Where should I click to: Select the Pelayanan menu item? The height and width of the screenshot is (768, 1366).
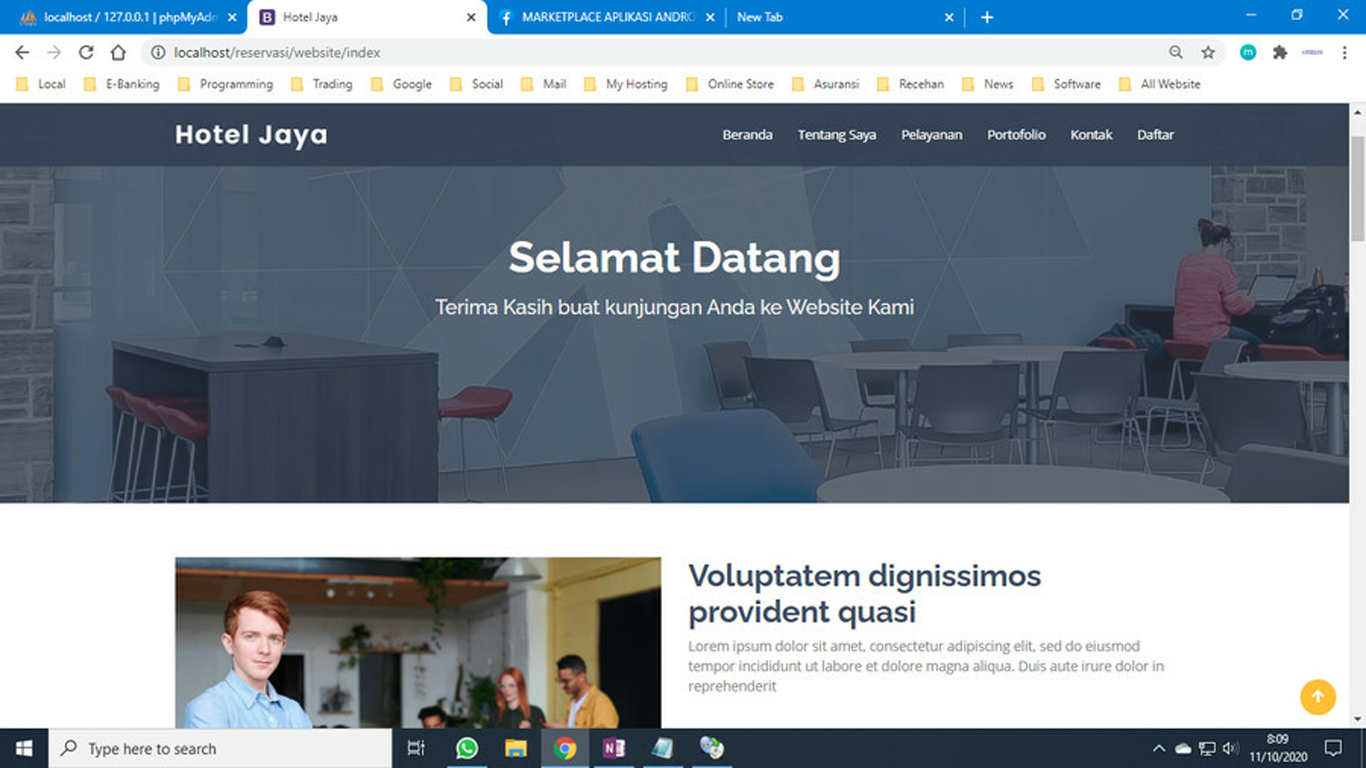click(x=931, y=135)
